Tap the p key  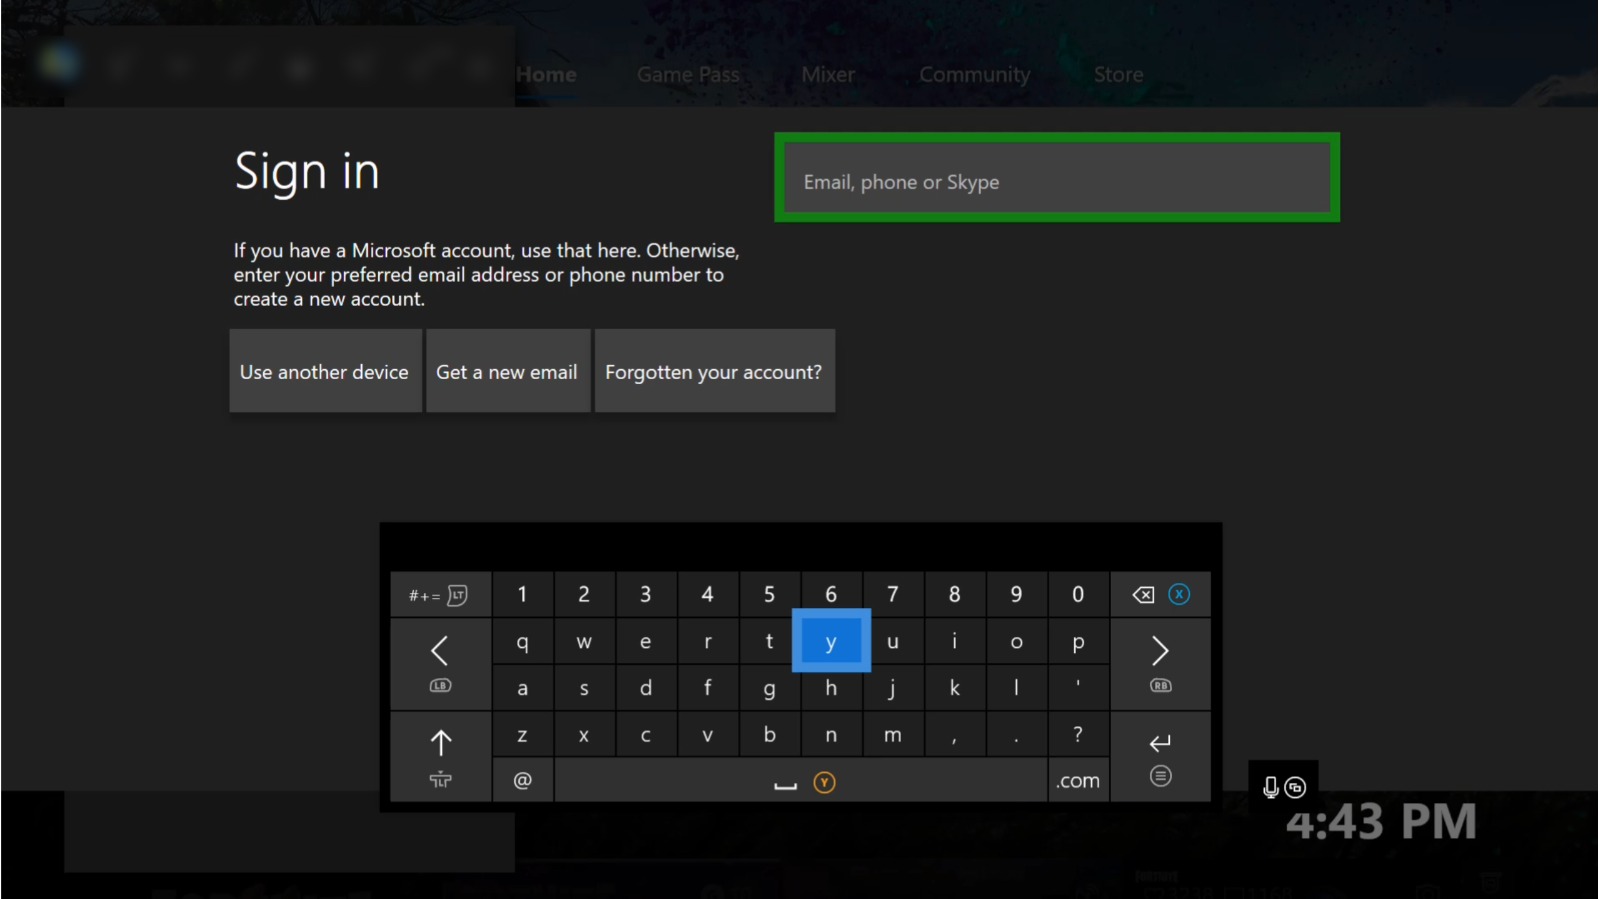(x=1078, y=641)
